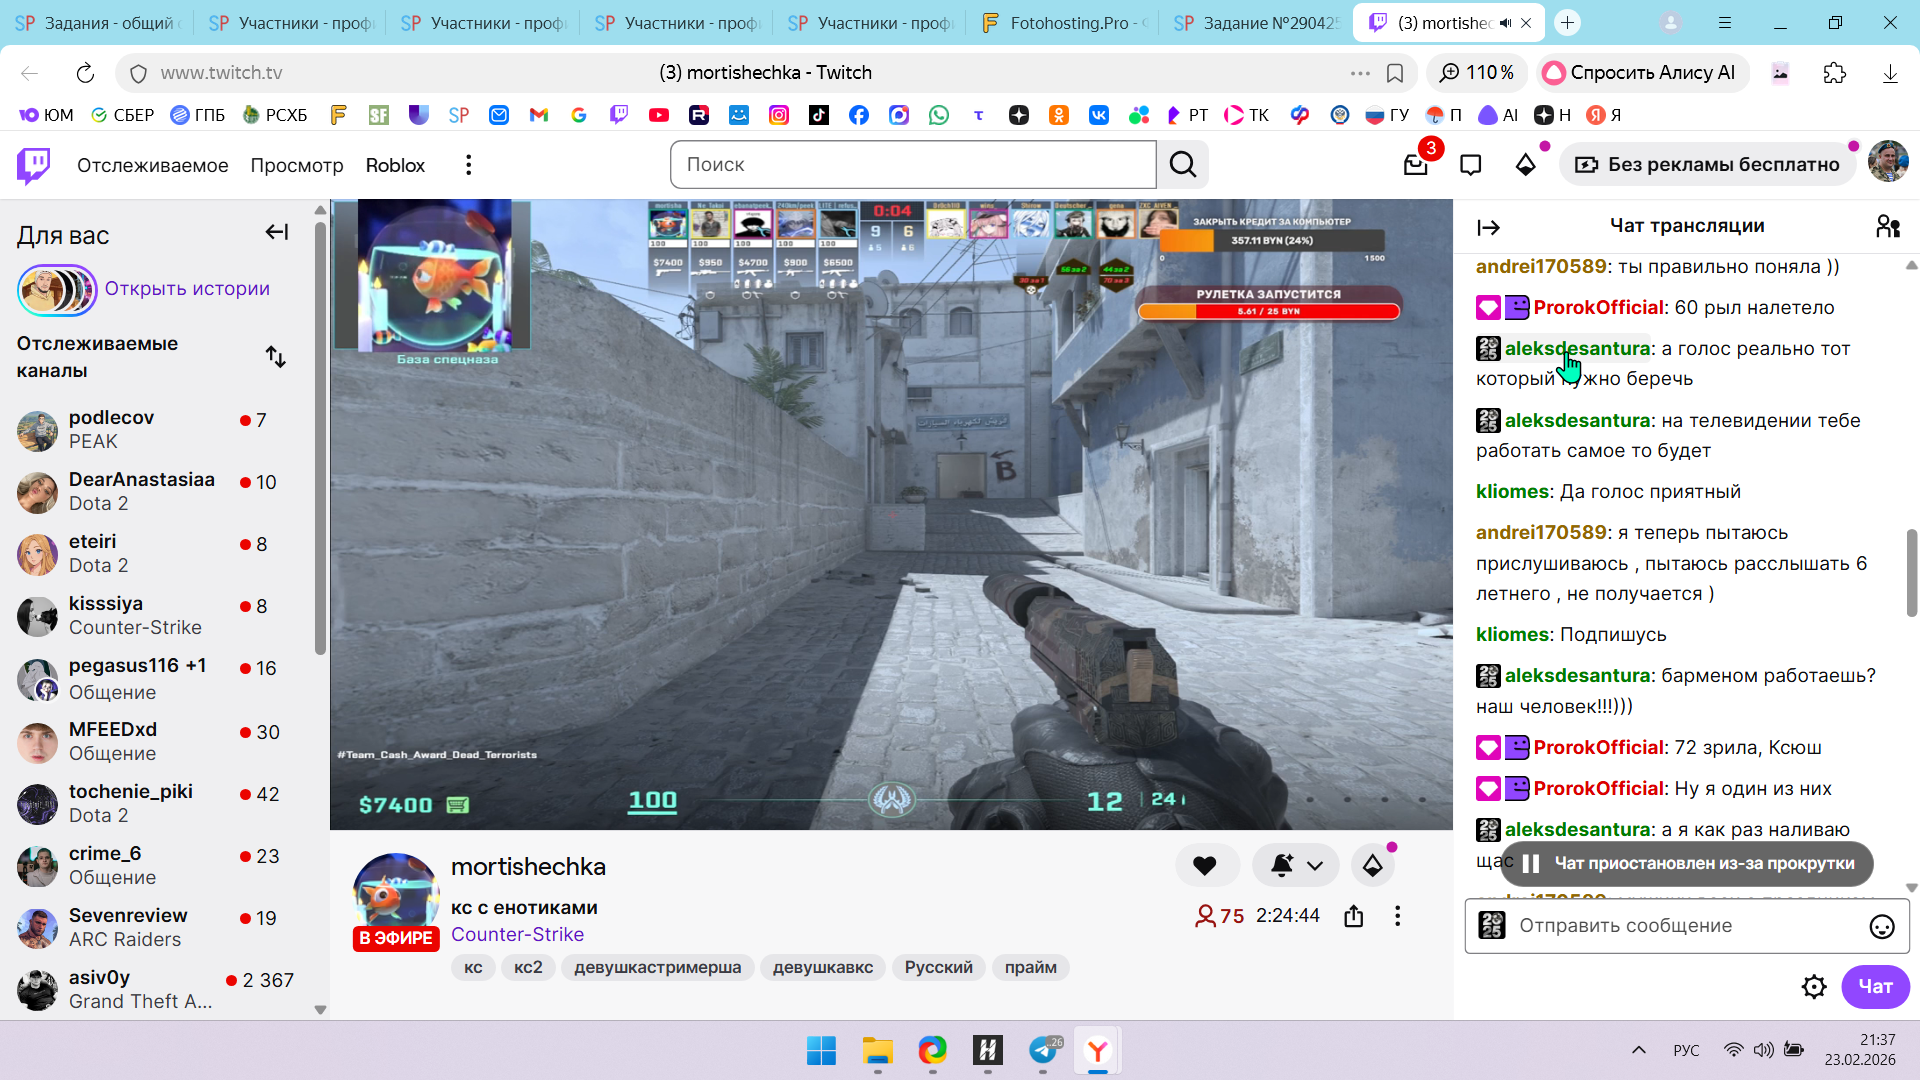Viewport: 1920px width, 1080px height.
Task: Share the stream via share icon
Action: coord(1354,916)
